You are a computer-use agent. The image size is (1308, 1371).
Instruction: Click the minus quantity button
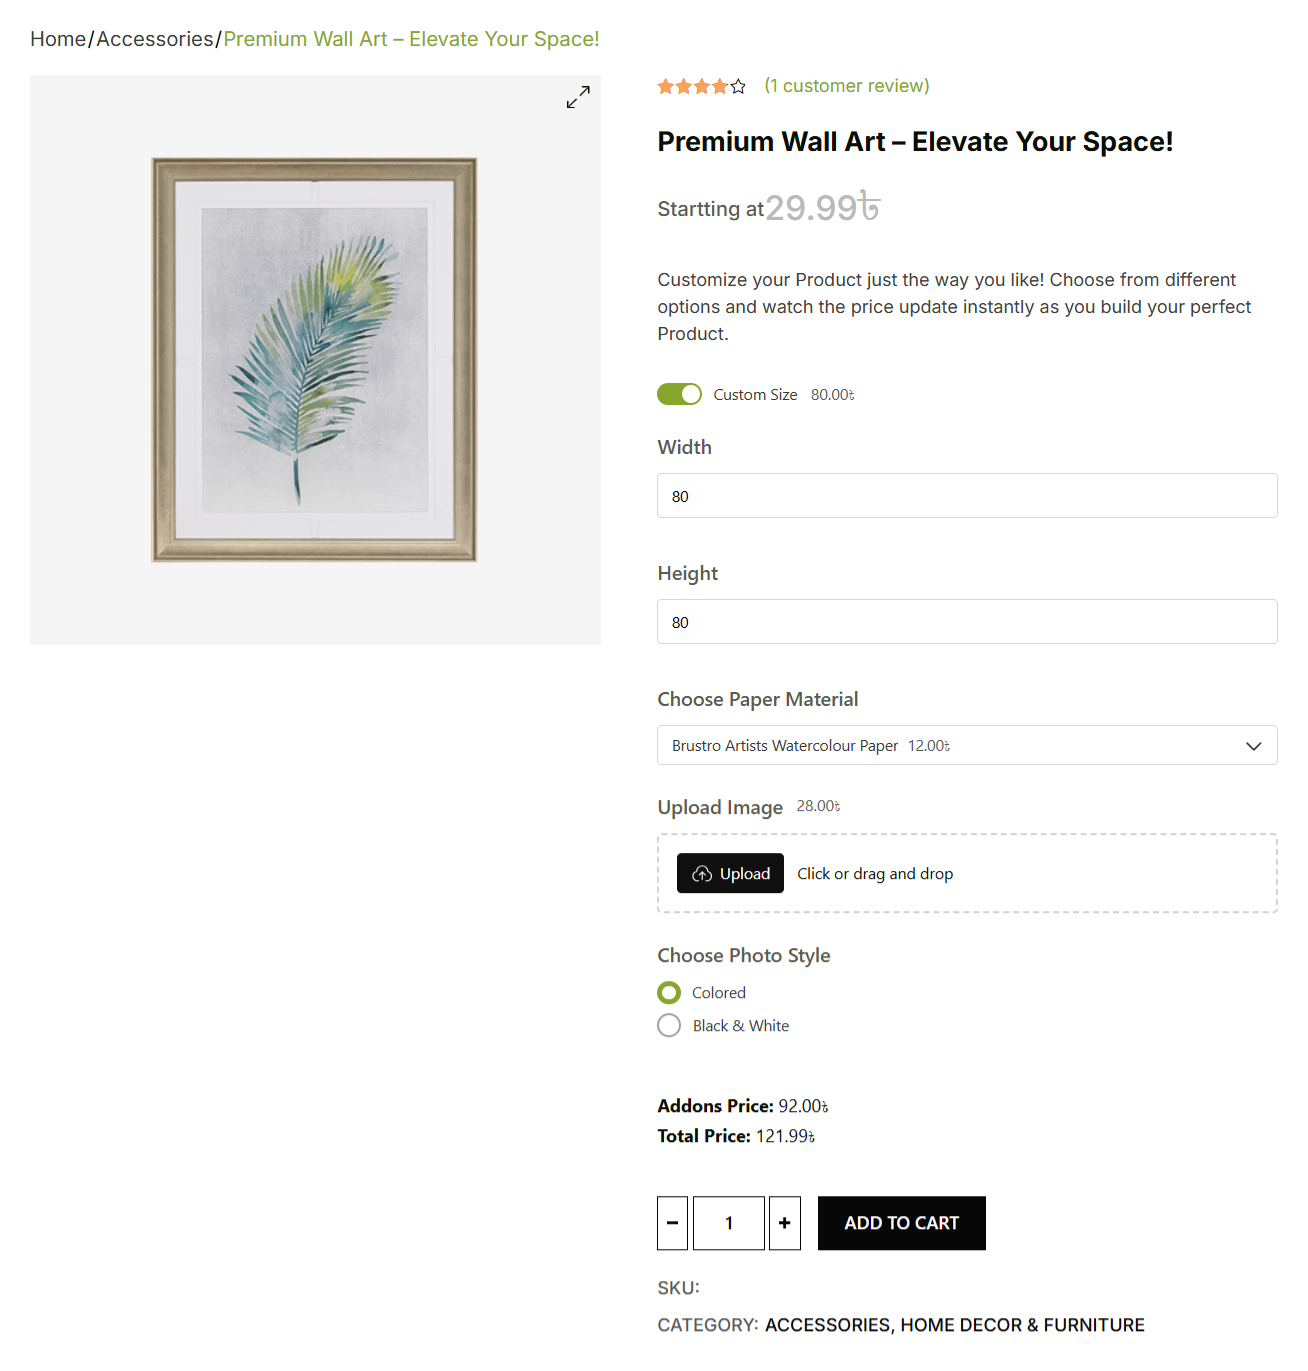click(672, 1223)
